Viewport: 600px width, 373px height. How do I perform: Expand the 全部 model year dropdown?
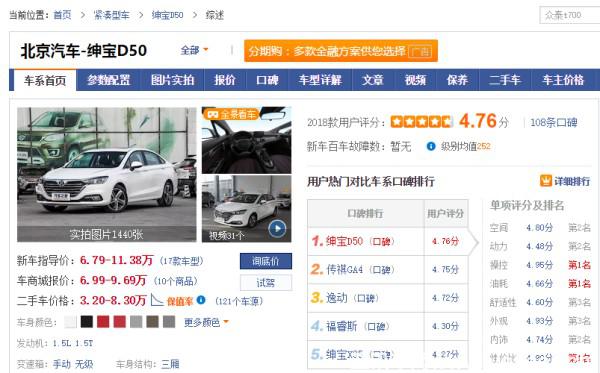coord(194,50)
